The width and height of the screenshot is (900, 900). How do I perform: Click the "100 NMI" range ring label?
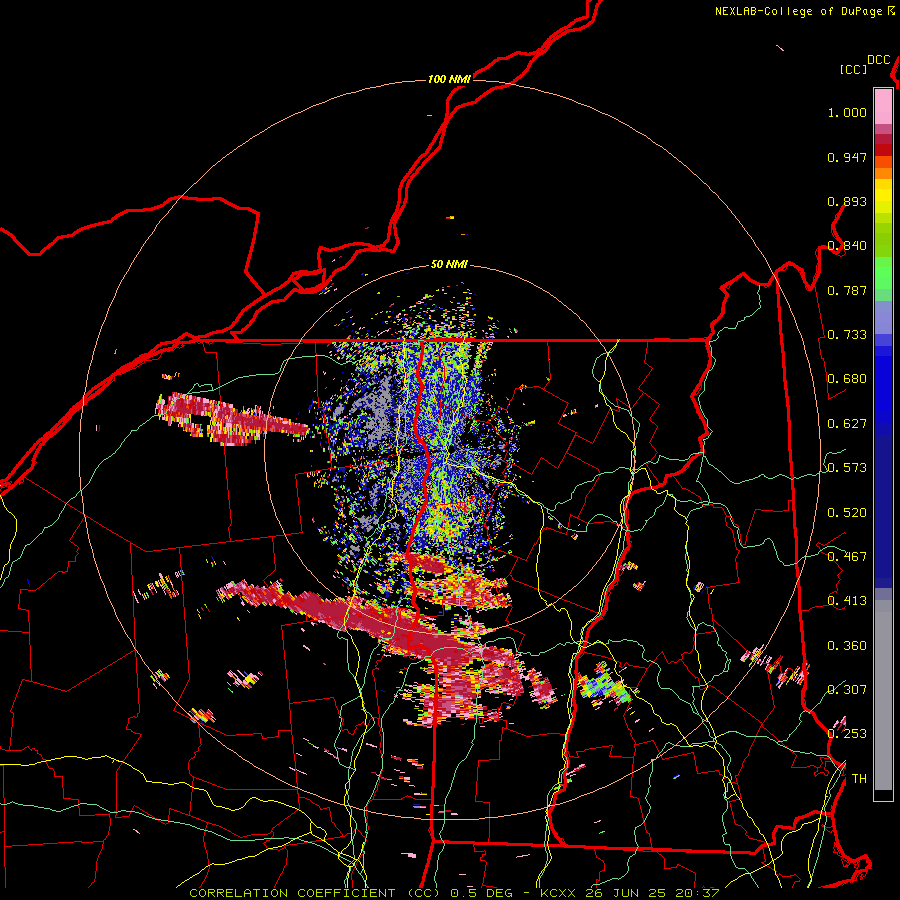(x=449, y=79)
